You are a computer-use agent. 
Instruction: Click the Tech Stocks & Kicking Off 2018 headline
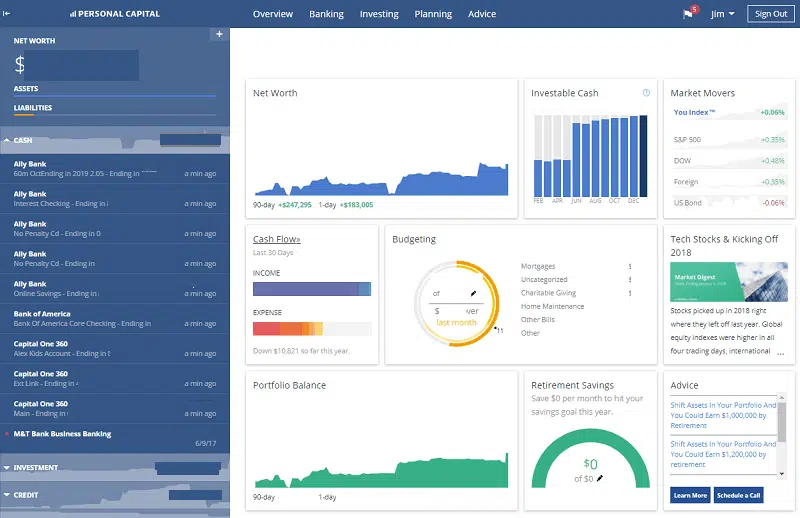coord(724,245)
